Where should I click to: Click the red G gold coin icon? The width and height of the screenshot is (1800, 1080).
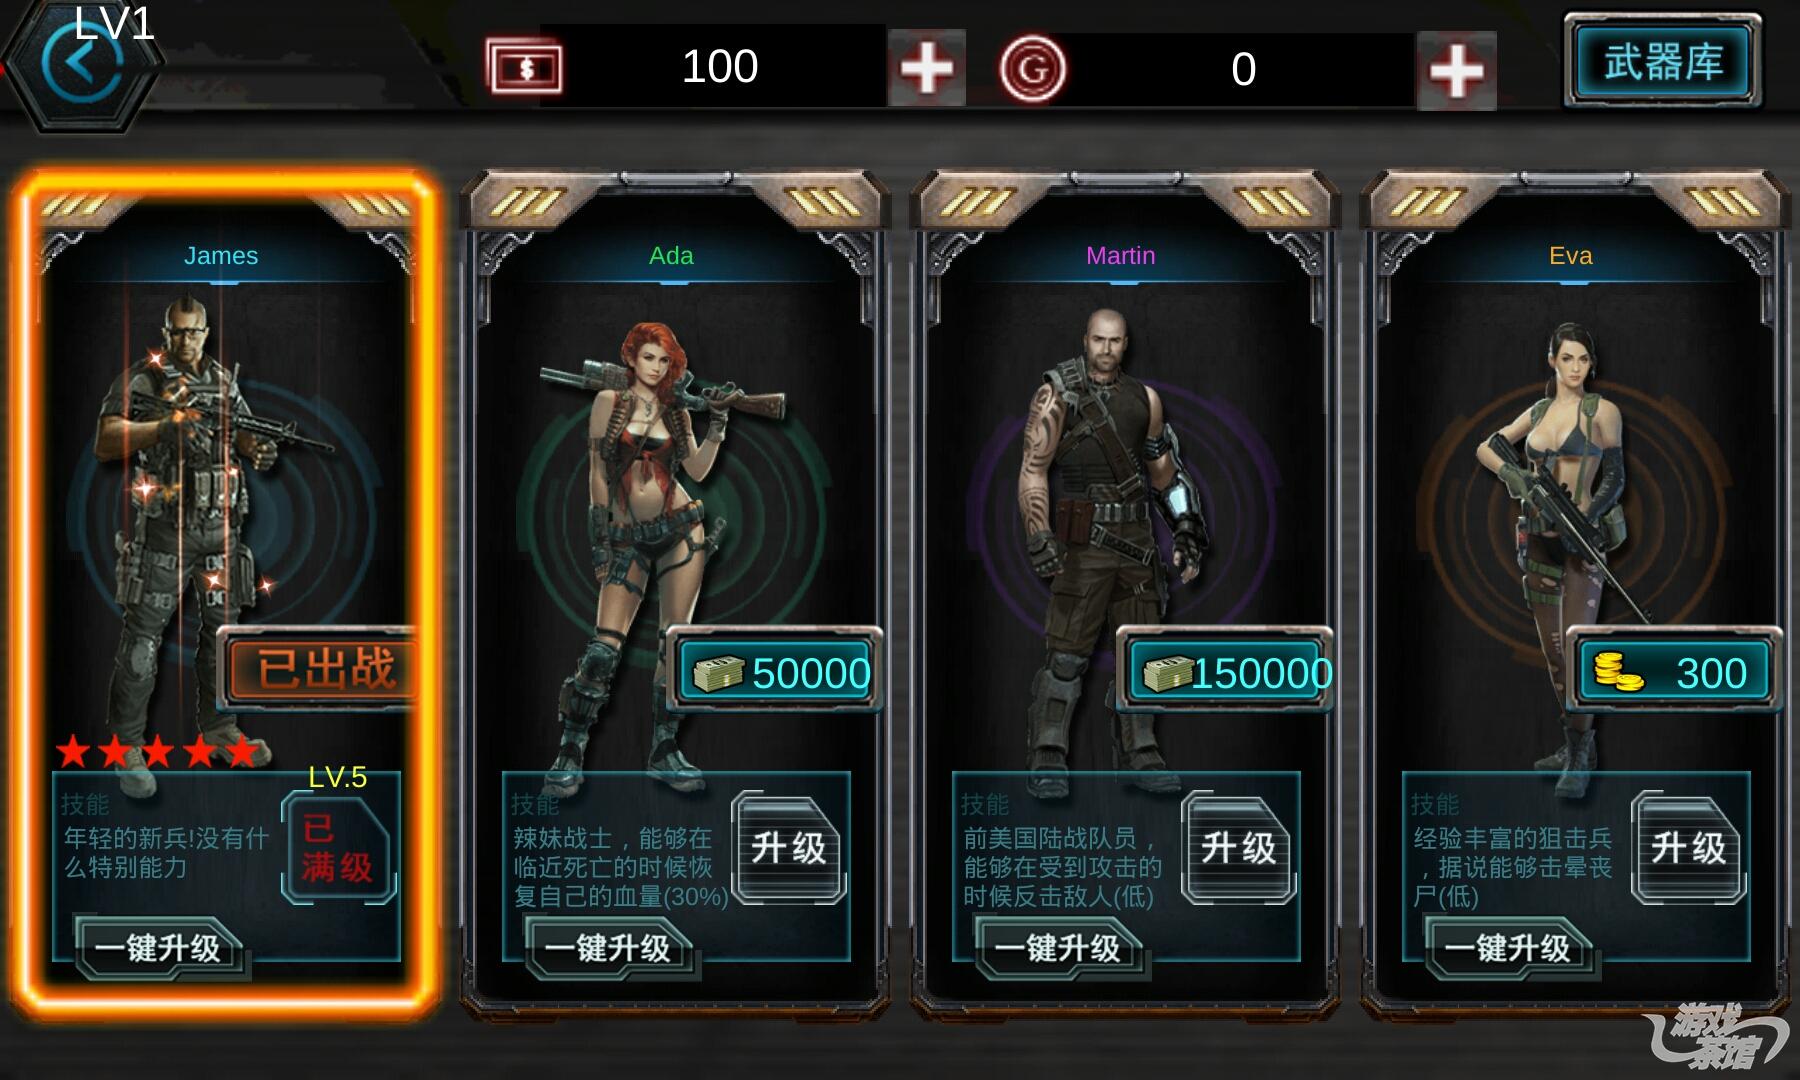point(1033,69)
